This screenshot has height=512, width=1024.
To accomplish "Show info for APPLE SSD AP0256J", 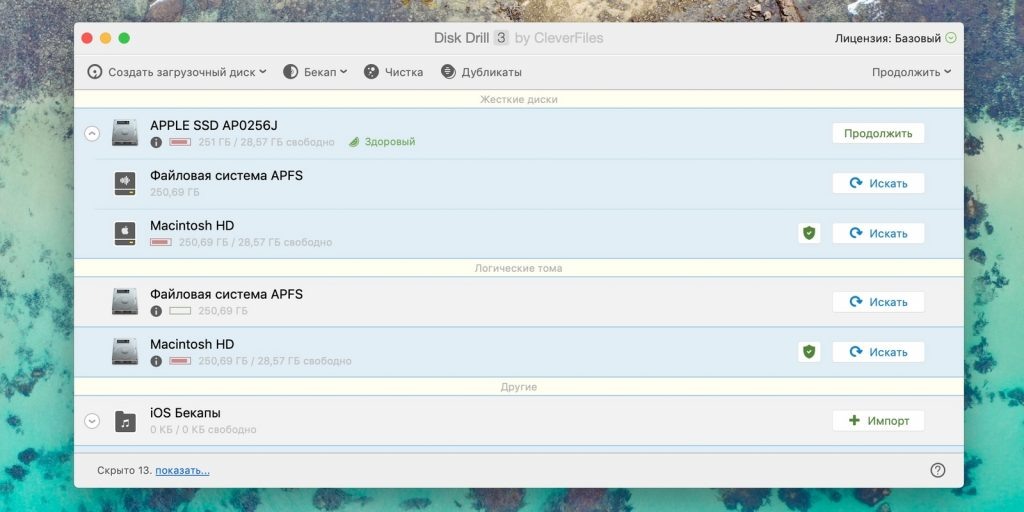I will coord(156,142).
